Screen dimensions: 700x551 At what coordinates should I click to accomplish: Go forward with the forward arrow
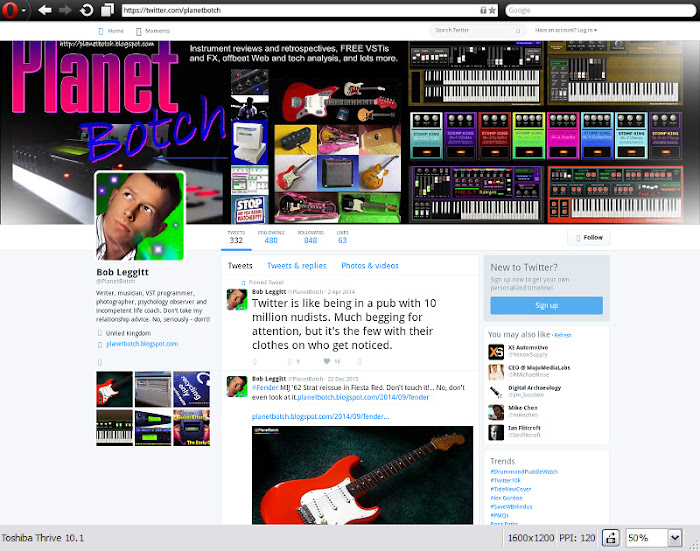tap(66, 10)
